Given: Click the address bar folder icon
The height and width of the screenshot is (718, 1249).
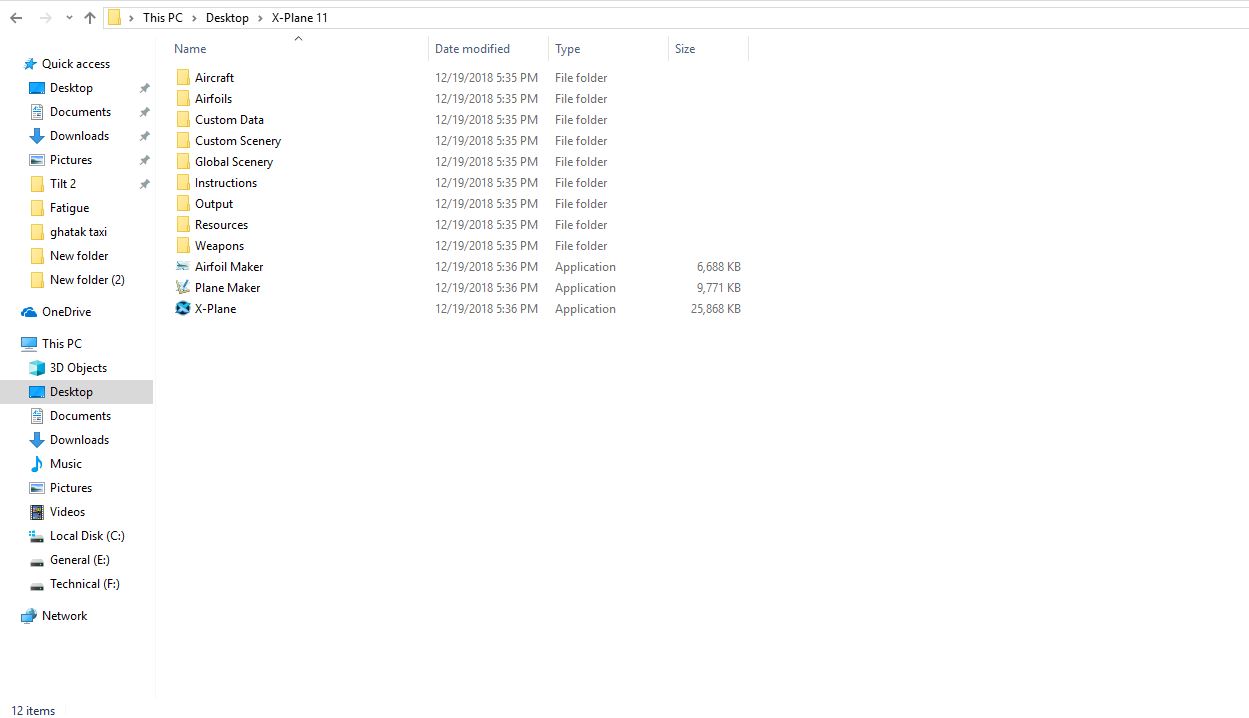Looking at the screenshot, I should click(114, 18).
